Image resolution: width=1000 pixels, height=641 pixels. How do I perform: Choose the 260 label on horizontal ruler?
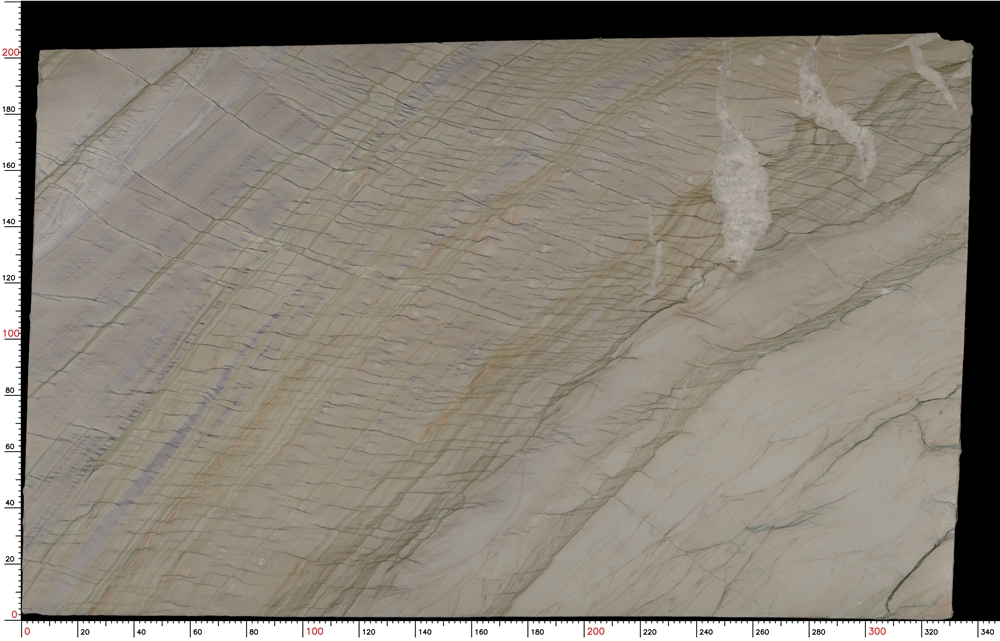[762, 632]
